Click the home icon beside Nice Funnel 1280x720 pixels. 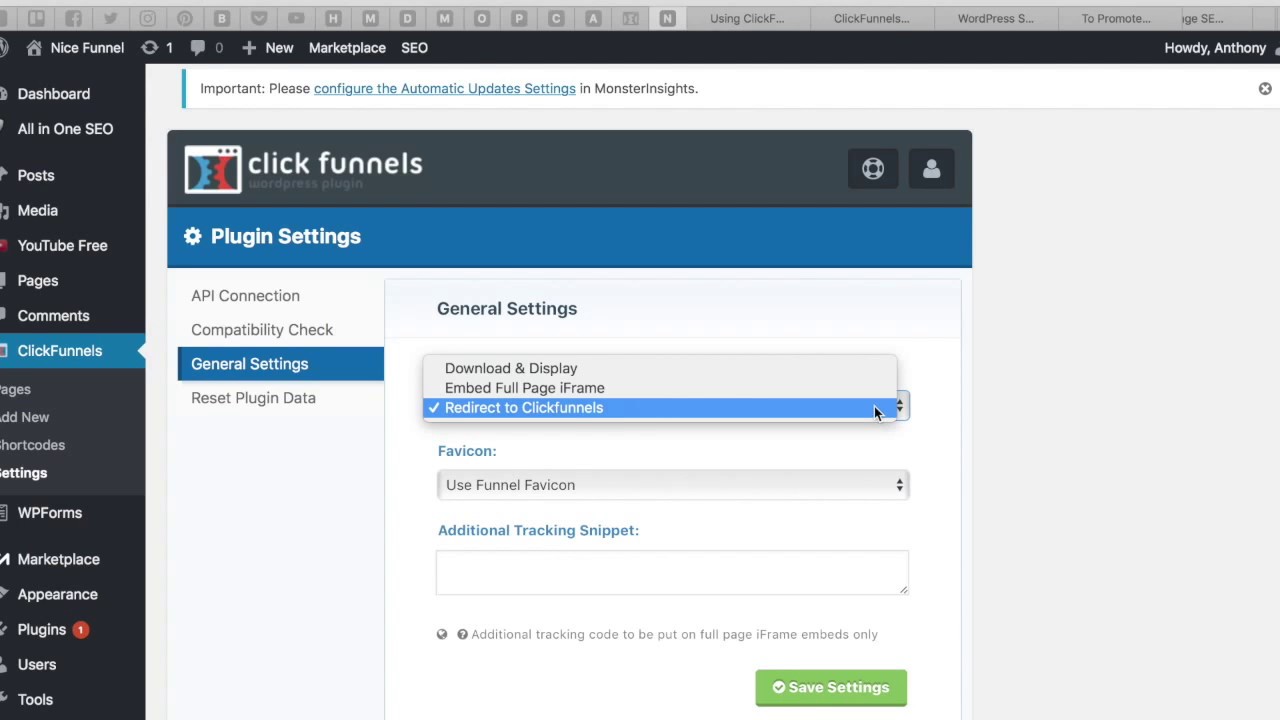click(34, 48)
